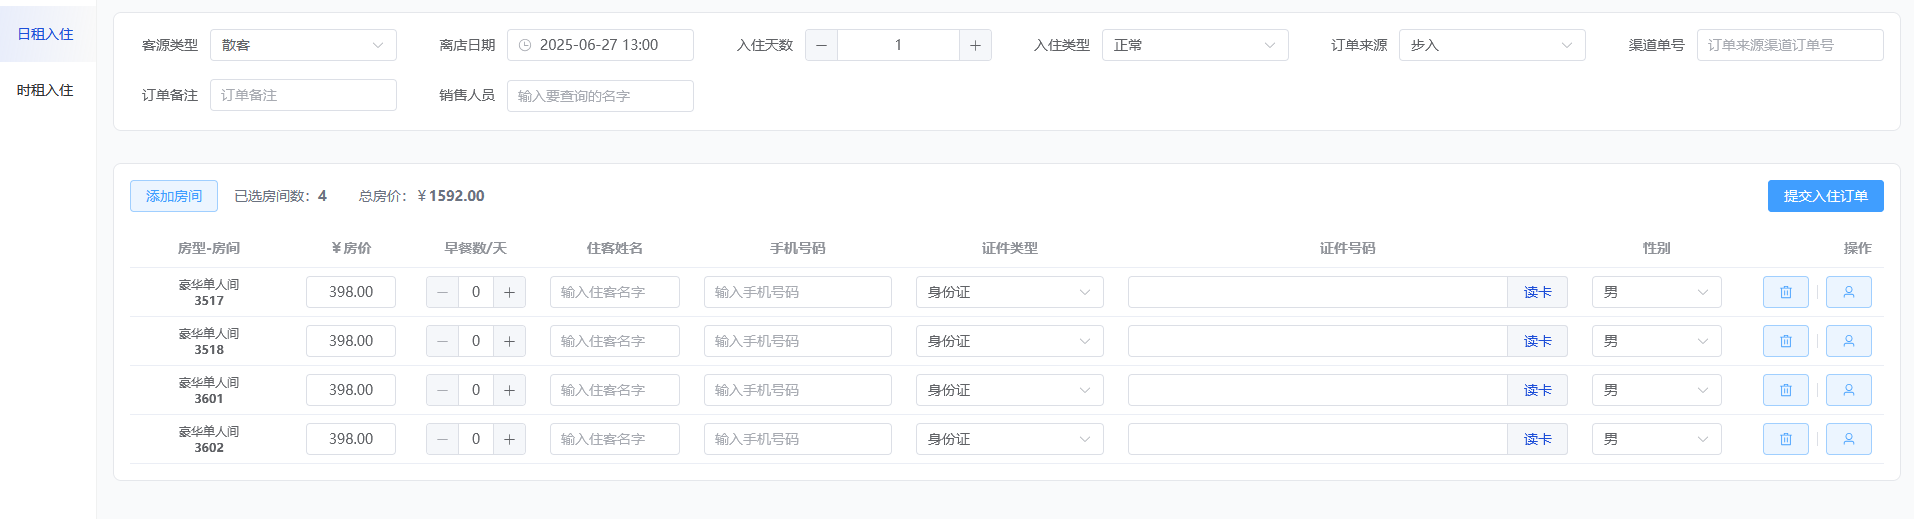
Task: Focus ID number field for room 3518
Action: [x=1318, y=341]
